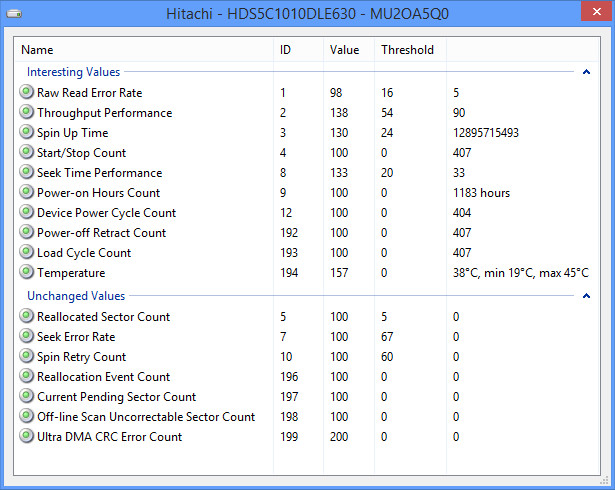Click the Ultra DMA CRC Error Count icon
Viewport: 615px width, 490px height.
[x=26, y=436]
